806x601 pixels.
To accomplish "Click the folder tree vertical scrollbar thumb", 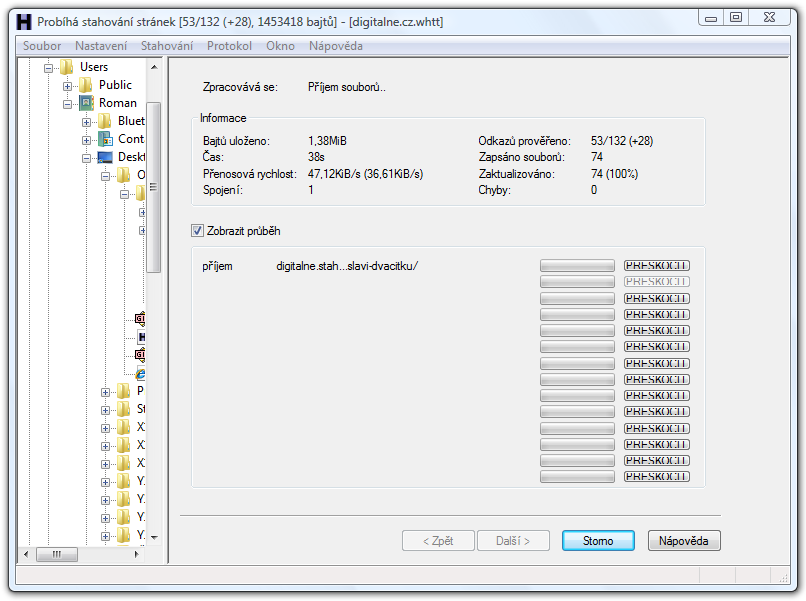I will tap(154, 187).
